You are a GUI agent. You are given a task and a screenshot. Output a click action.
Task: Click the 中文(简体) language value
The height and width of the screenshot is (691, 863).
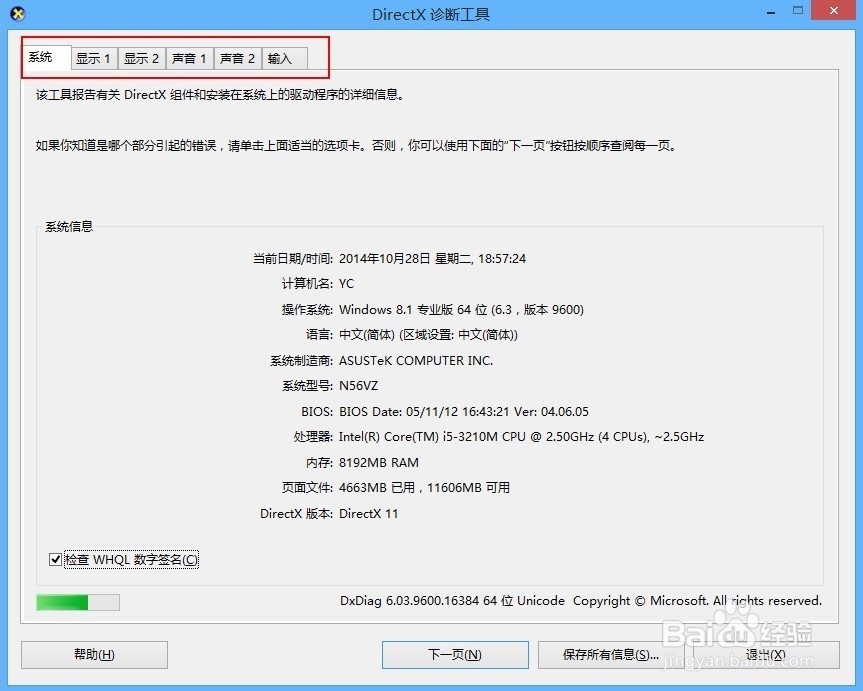coord(428,335)
